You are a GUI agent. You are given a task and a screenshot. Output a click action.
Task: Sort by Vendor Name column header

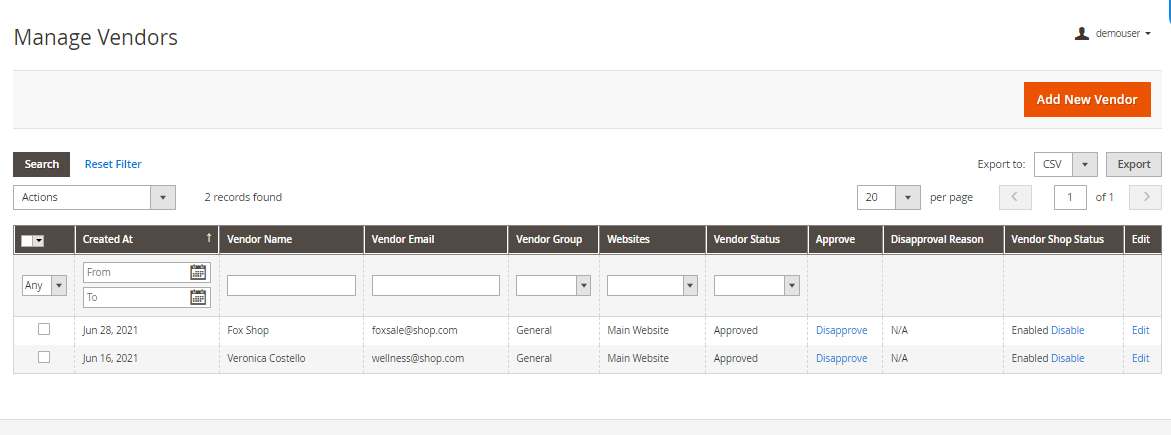pyautogui.click(x=259, y=240)
